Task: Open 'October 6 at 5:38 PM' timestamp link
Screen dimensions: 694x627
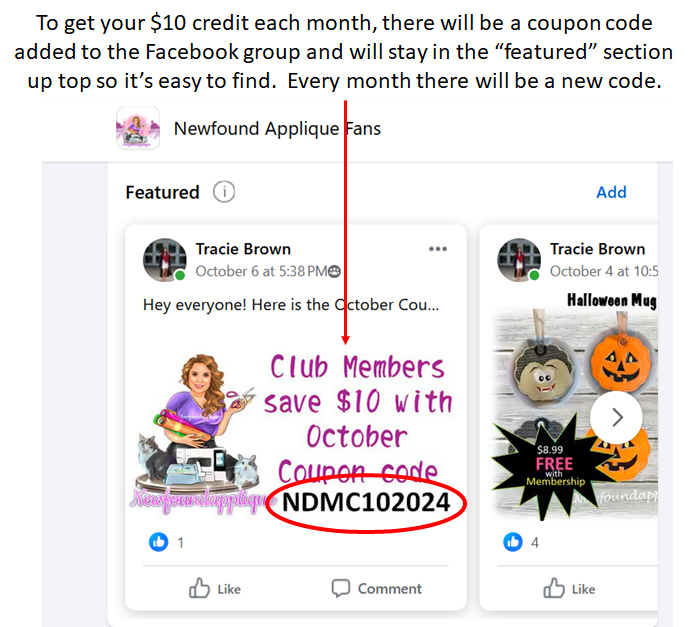Action: [261, 271]
